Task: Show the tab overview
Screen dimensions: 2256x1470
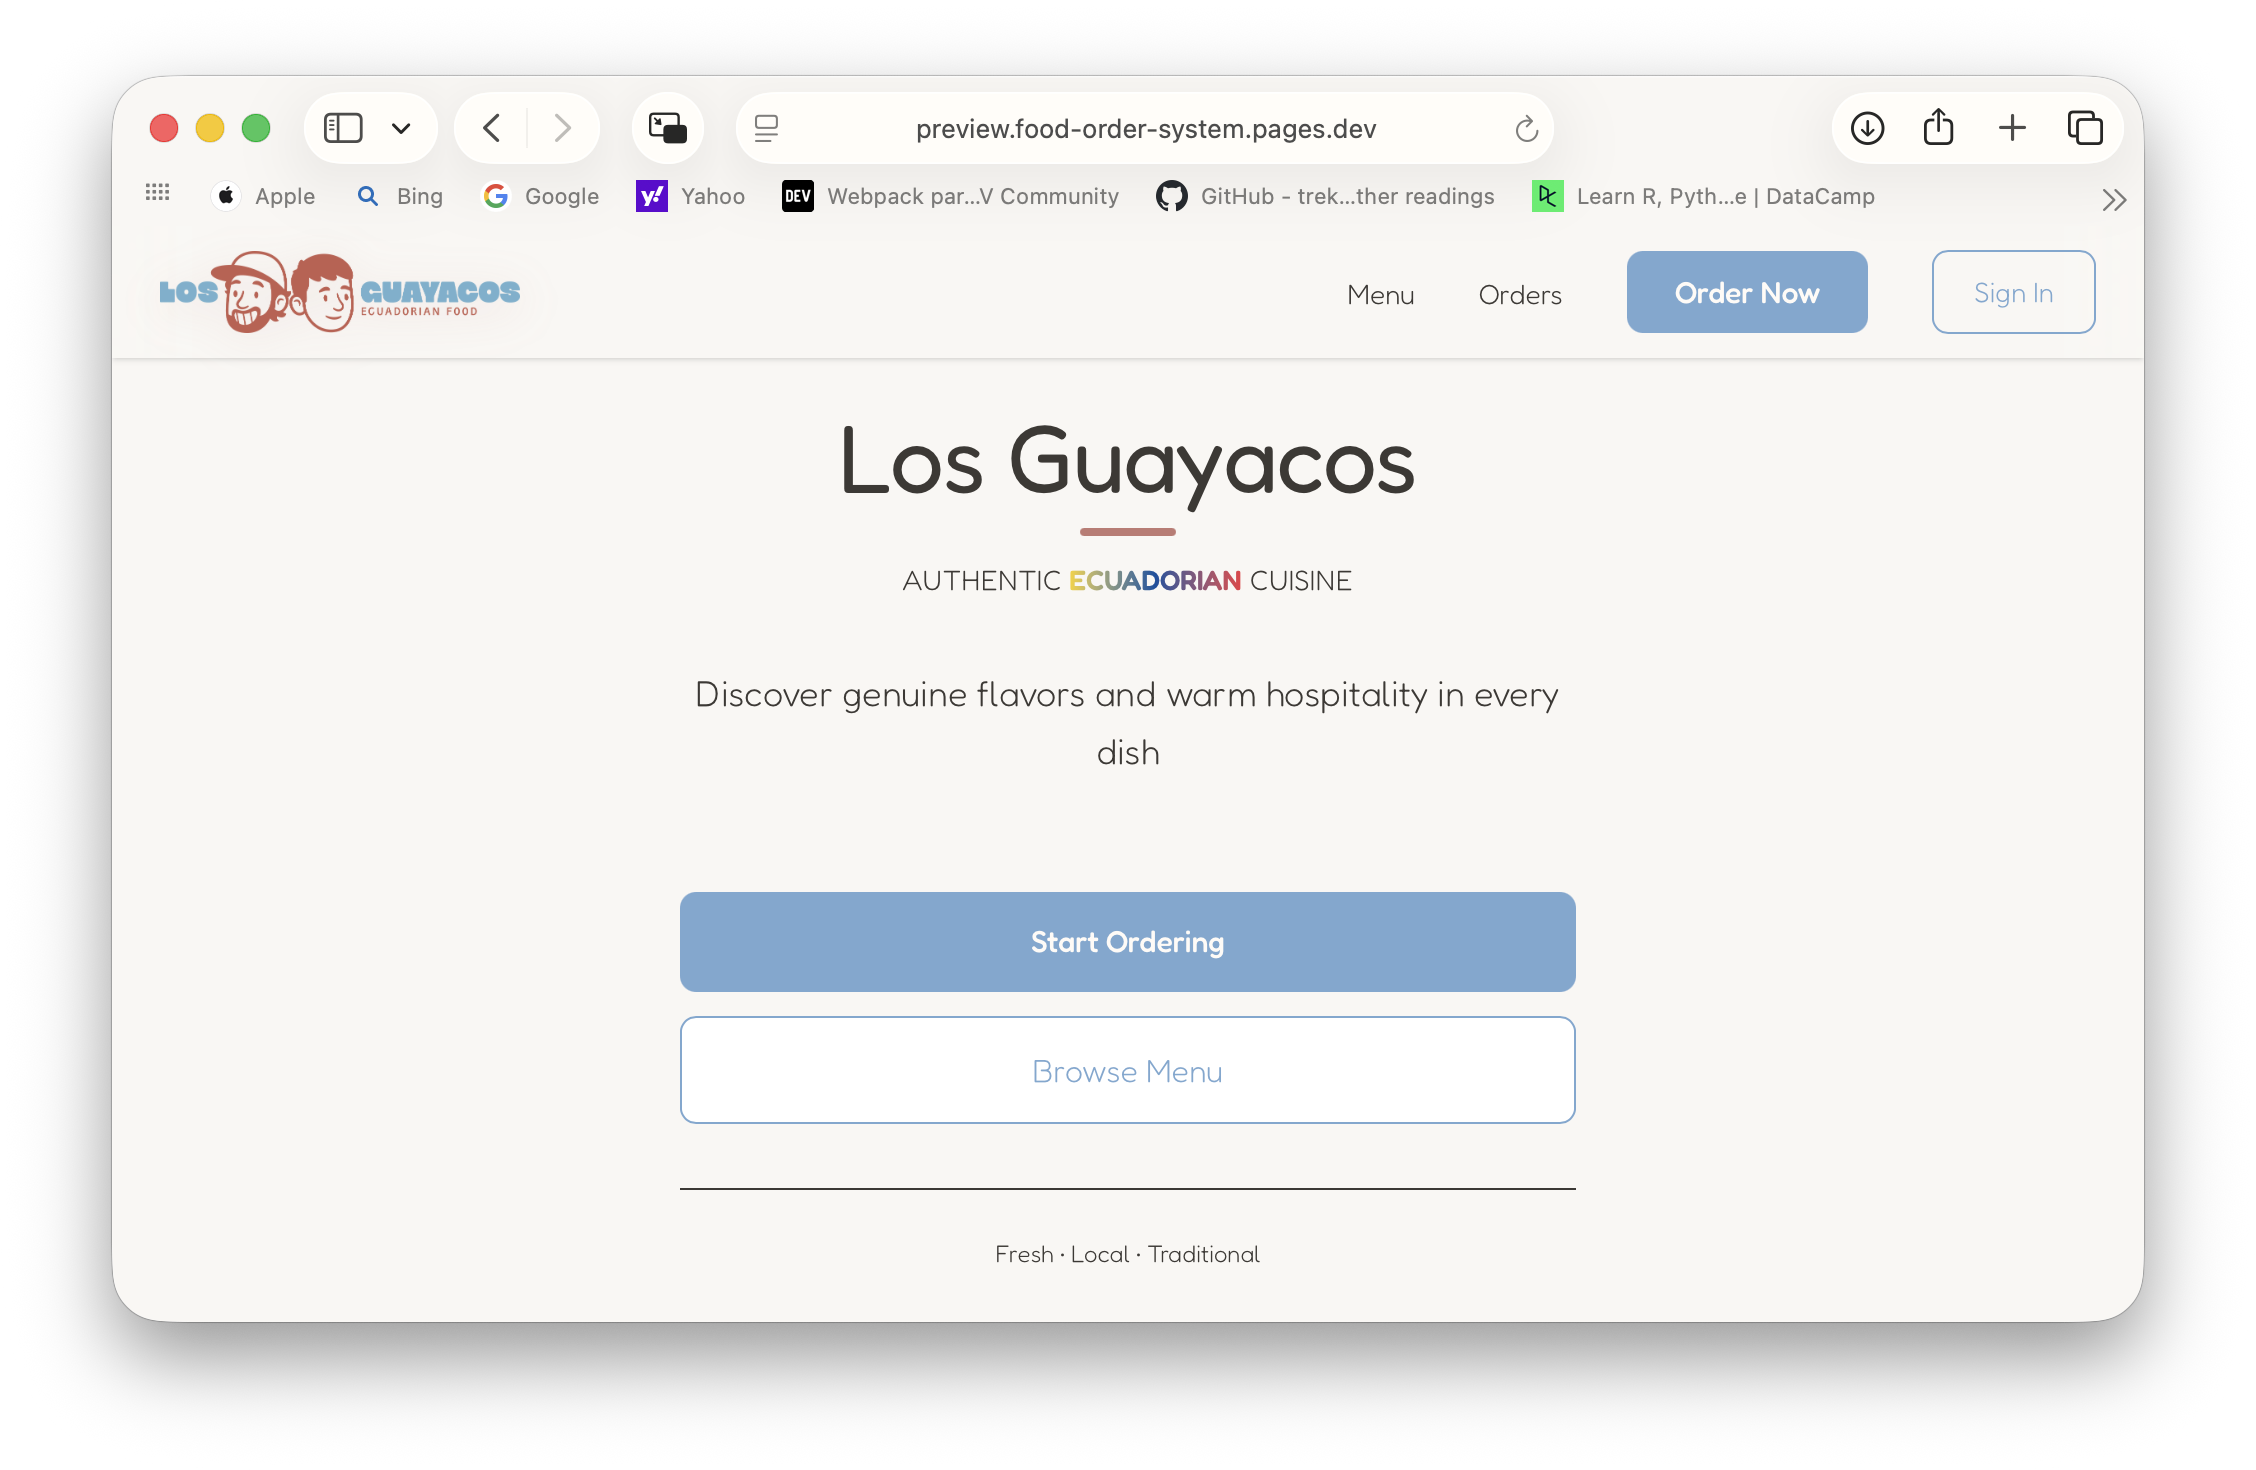Action: [2086, 128]
